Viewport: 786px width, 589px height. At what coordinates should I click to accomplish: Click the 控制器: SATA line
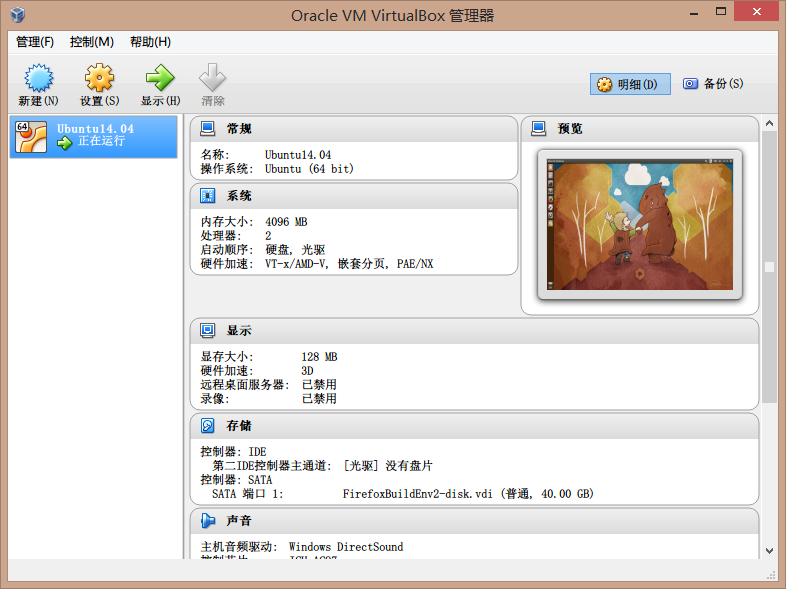[236, 480]
